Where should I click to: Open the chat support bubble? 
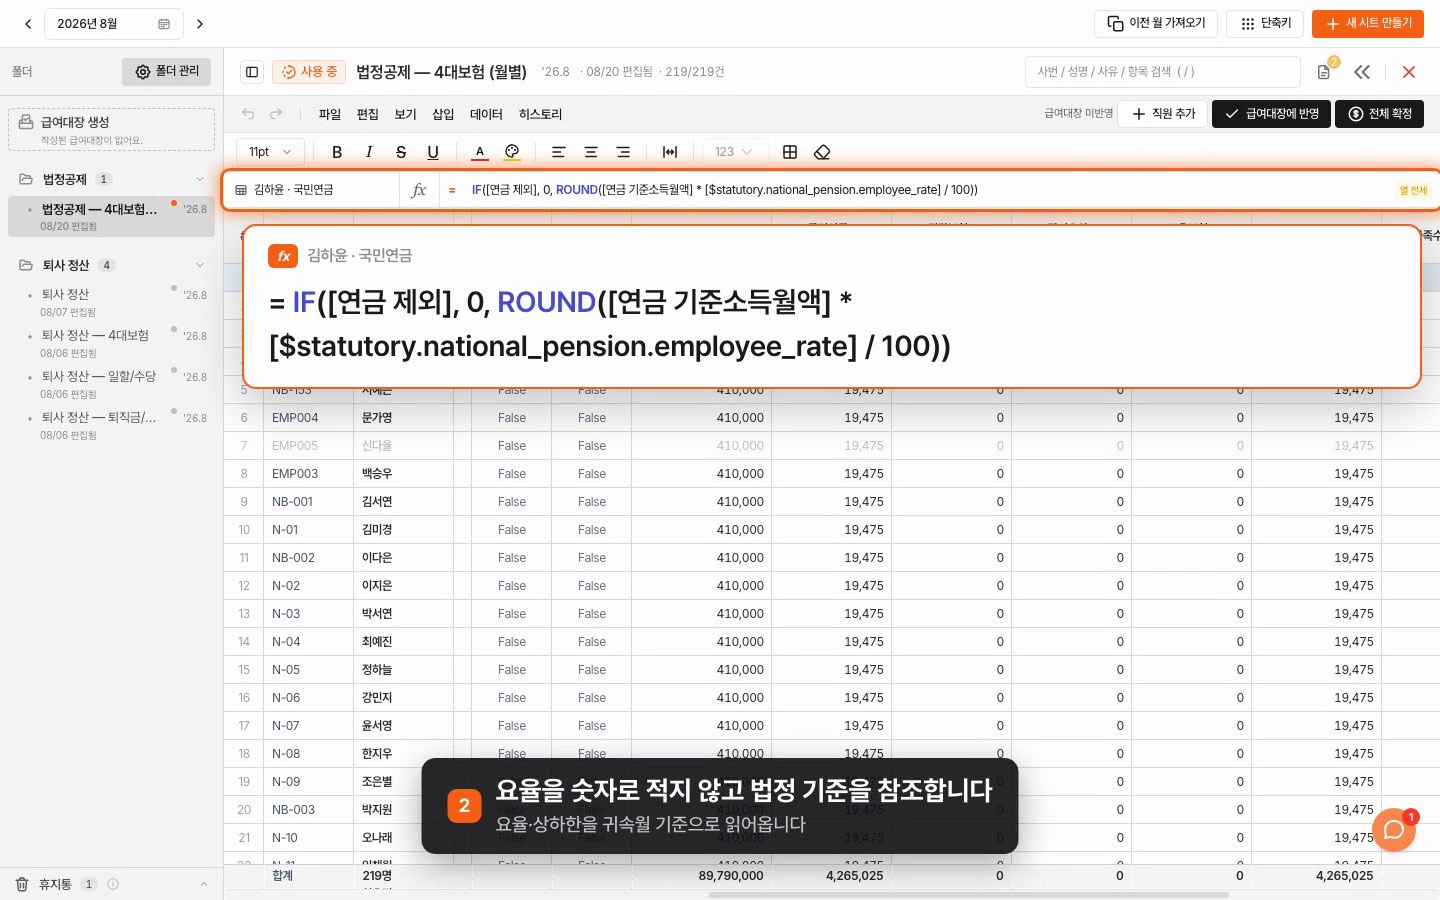tap(1394, 830)
